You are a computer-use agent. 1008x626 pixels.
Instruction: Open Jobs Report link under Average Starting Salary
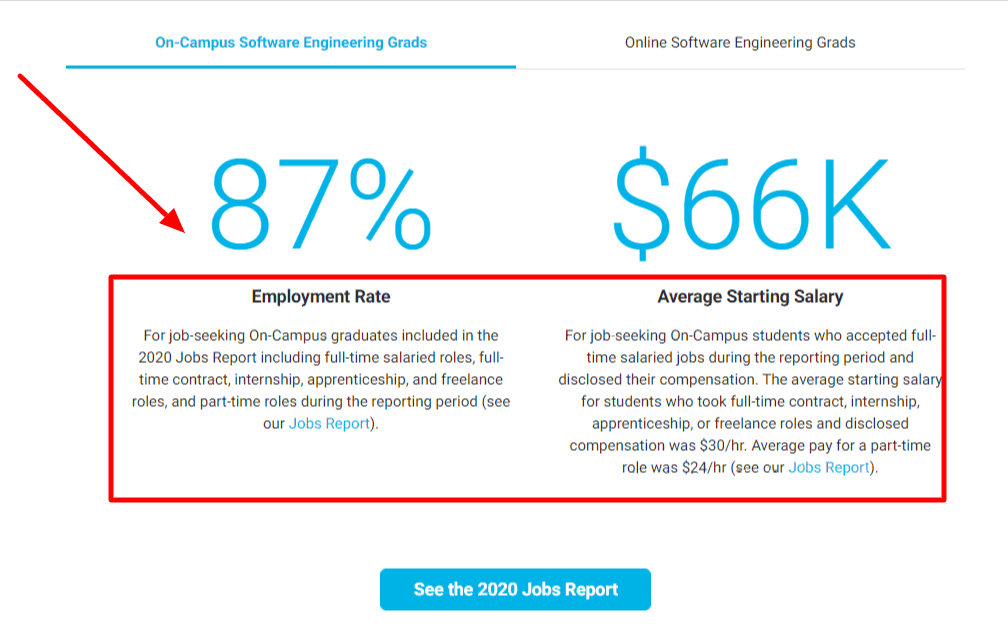829,468
